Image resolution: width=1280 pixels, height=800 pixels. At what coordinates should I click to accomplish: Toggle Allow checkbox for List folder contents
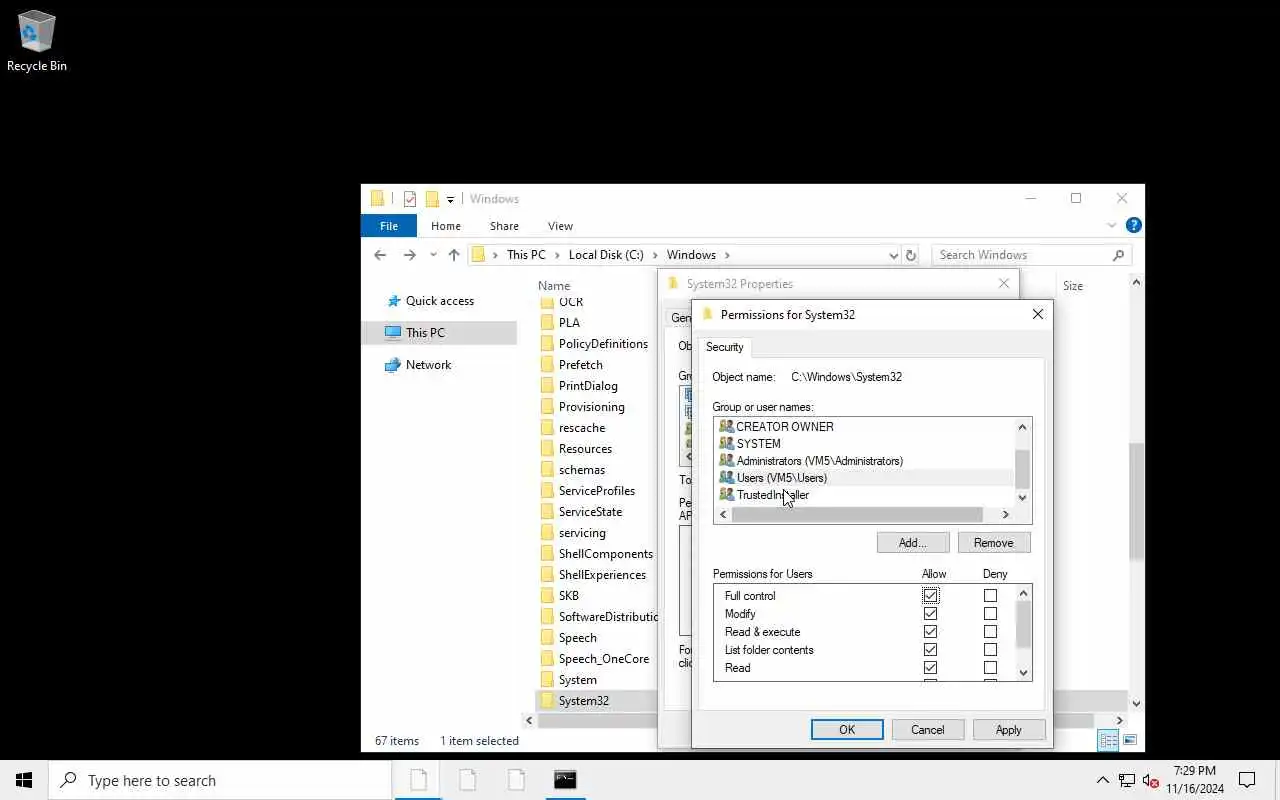pos(930,650)
